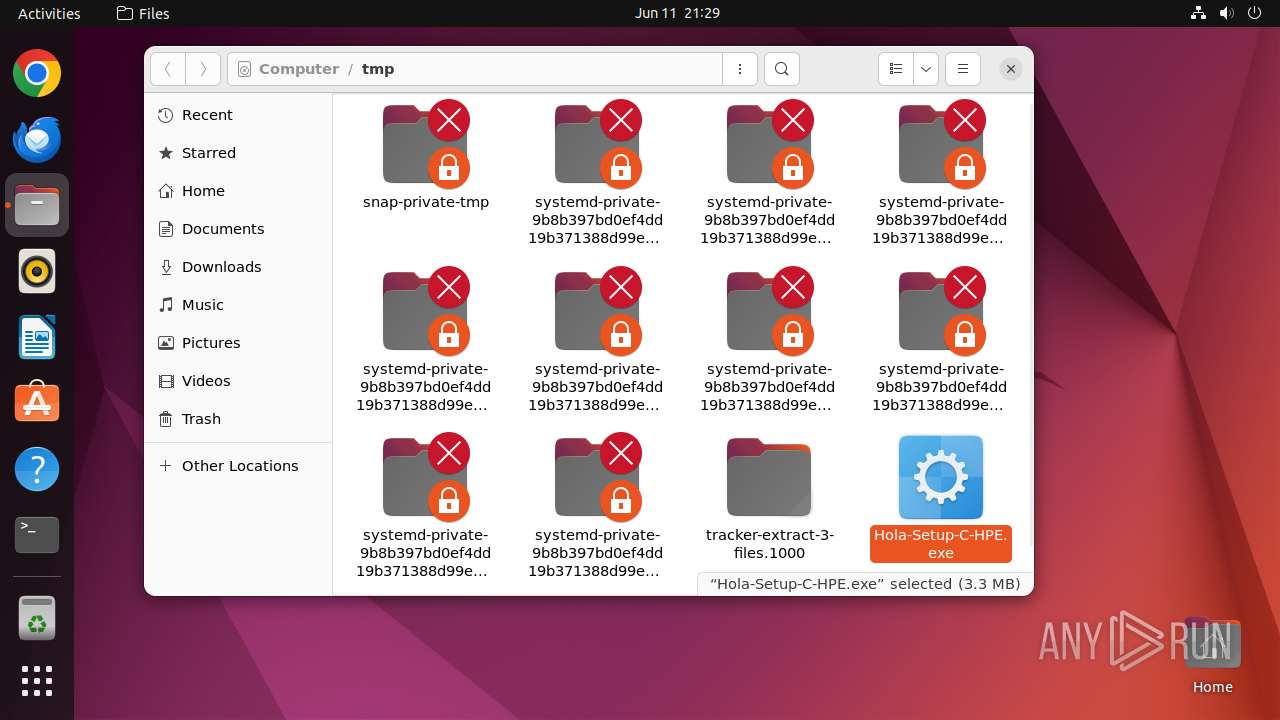The height and width of the screenshot is (720, 1280).
Task: Click the volume icon in top bar
Action: coord(1226,13)
